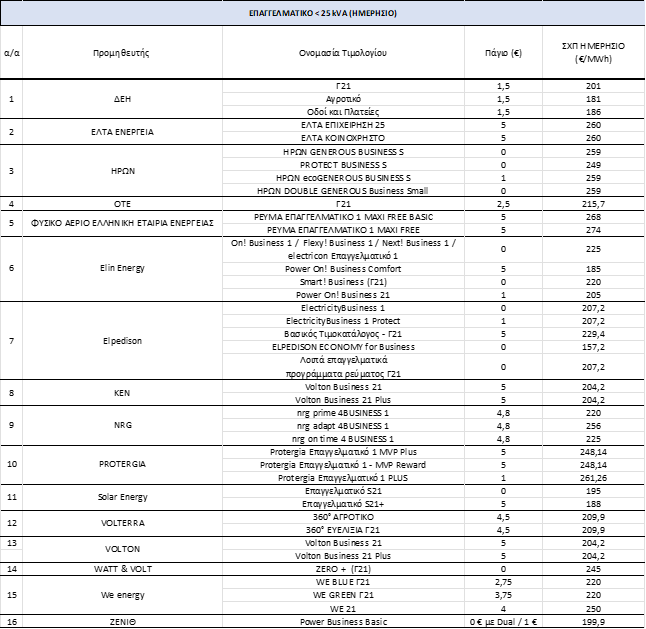Click the 261,26 price value
Viewport: 646px width, 629px height.
click(593, 478)
